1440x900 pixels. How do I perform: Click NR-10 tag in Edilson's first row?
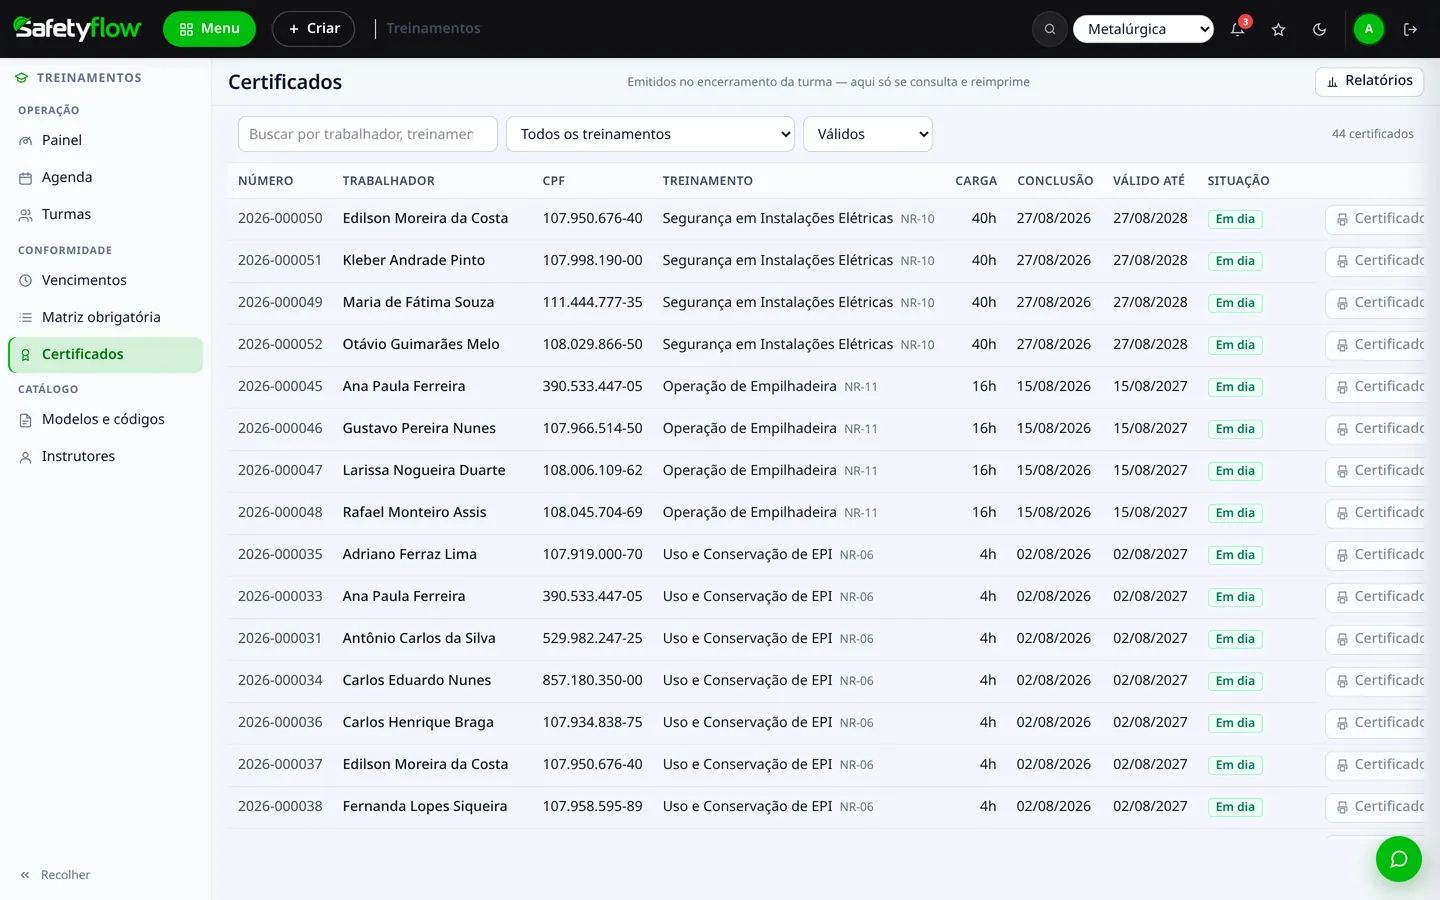pos(917,219)
